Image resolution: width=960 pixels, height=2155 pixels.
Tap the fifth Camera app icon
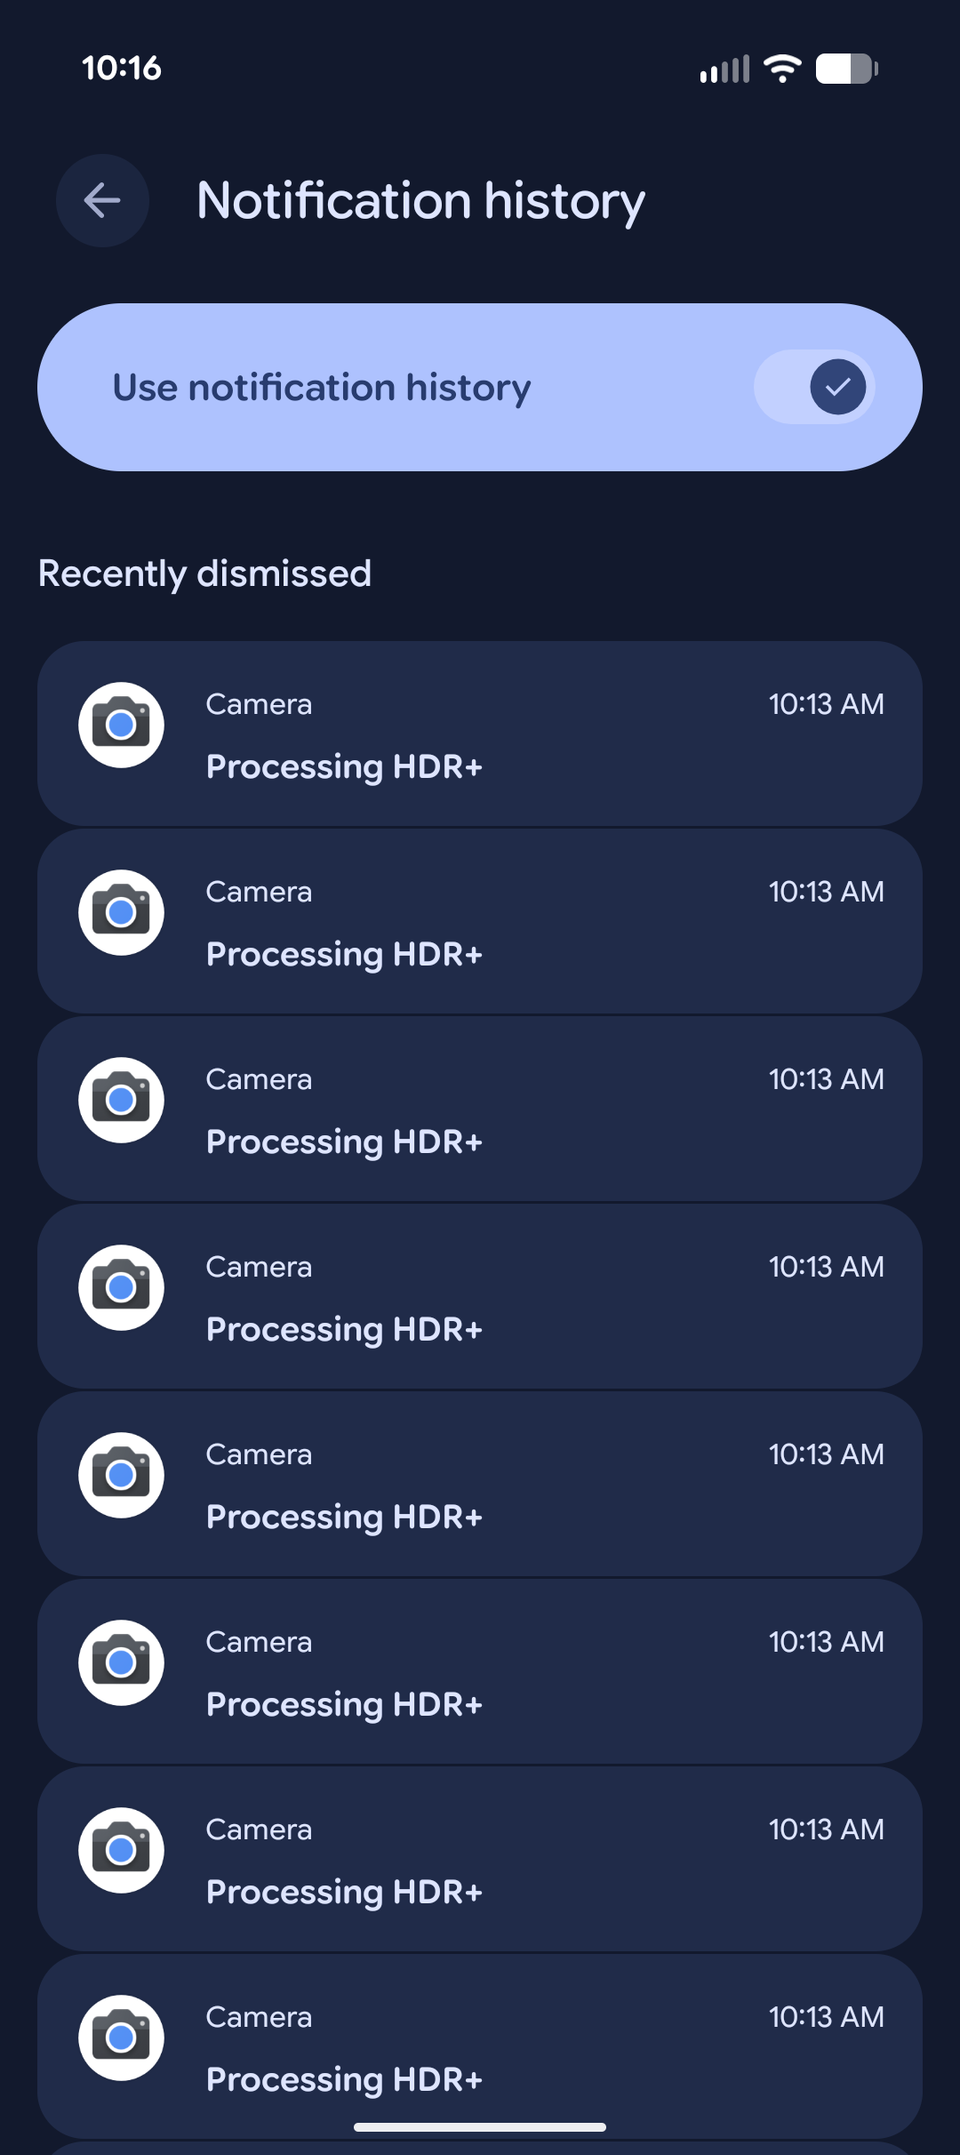click(121, 1475)
